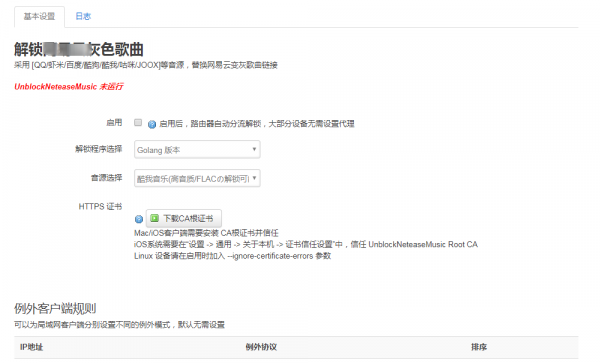Open the 音源选择 dropdown showing 酷我音乐
Viewport: 600px width, 363px height.
click(197, 178)
